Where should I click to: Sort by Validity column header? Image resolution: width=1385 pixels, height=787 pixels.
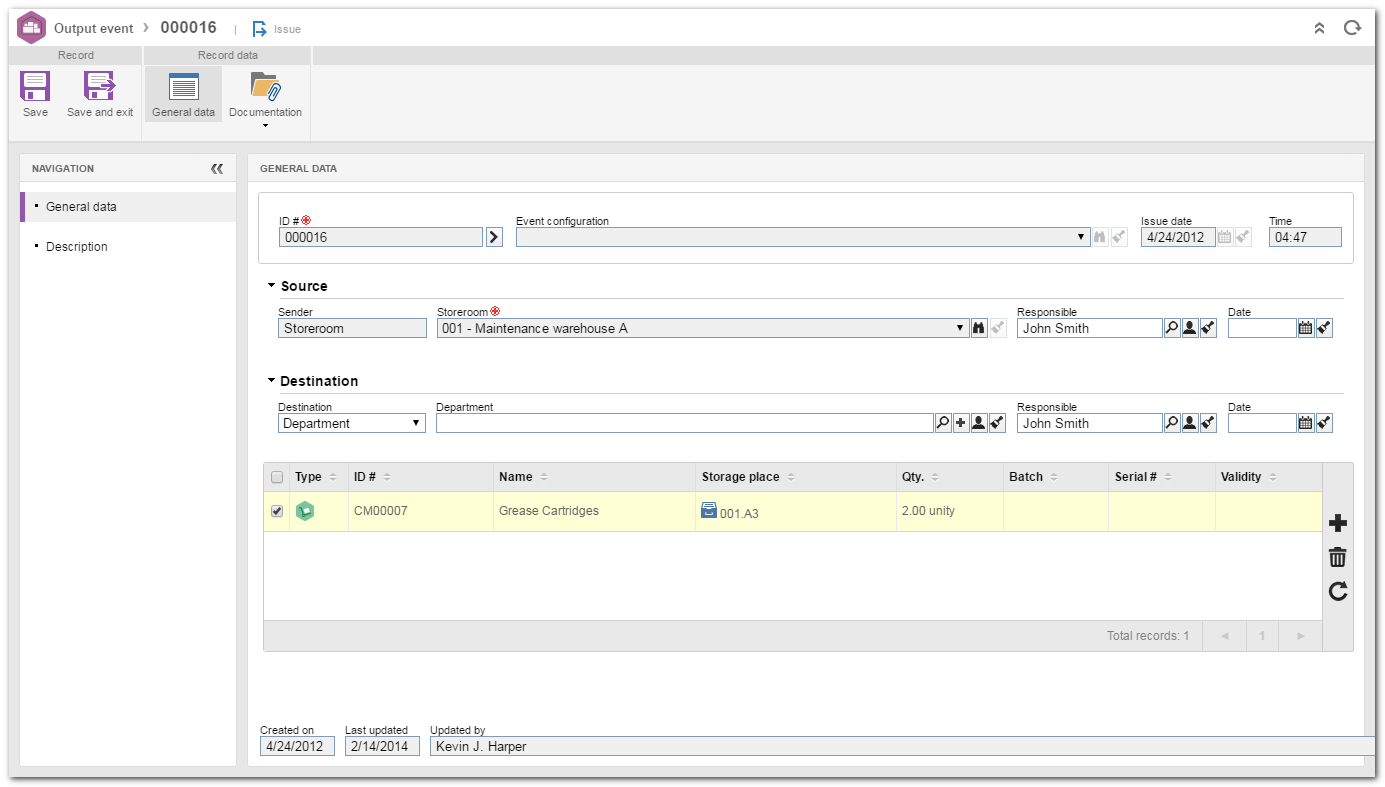[x=1268, y=477]
